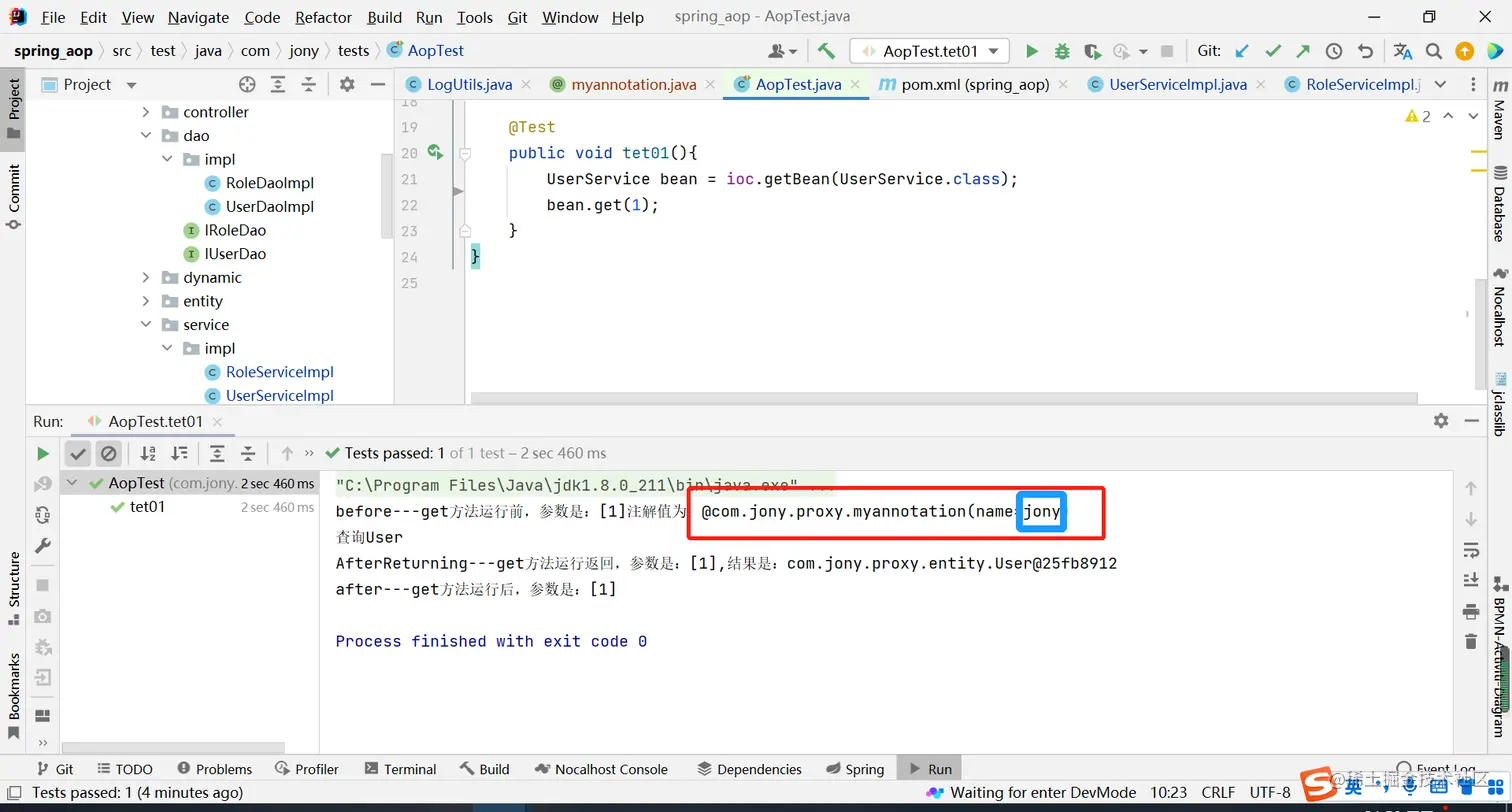Clear console output with trash icon
This screenshot has height=812, width=1512.
click(x=1470, y=641)
